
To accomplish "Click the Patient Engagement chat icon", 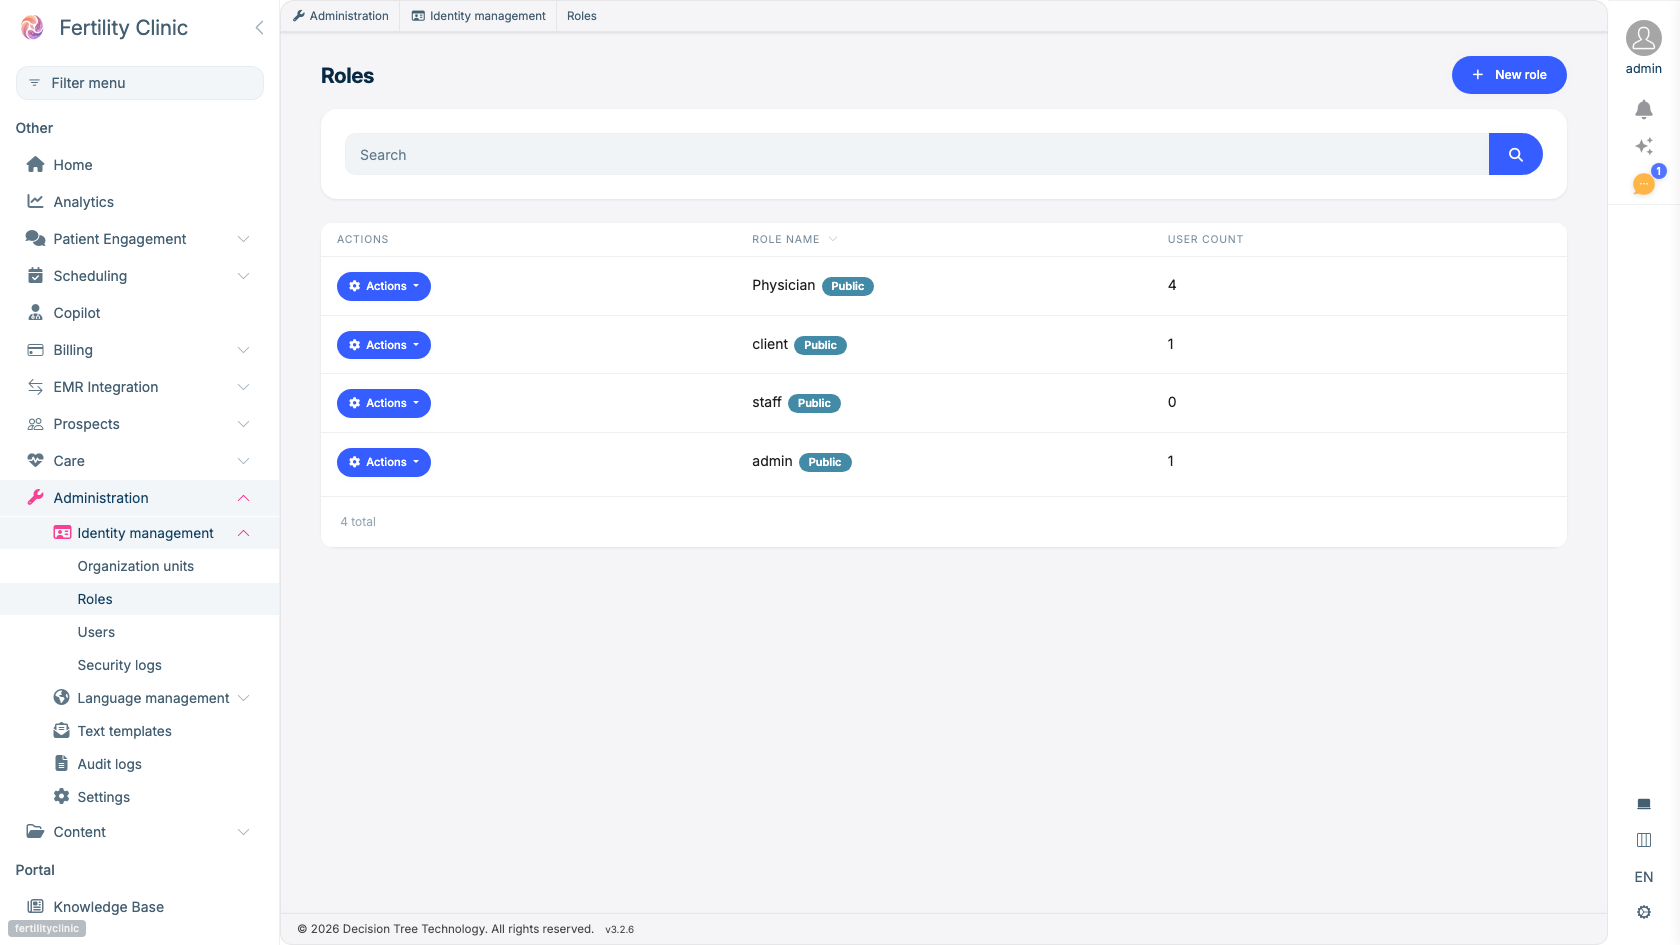I will [36, 239].
